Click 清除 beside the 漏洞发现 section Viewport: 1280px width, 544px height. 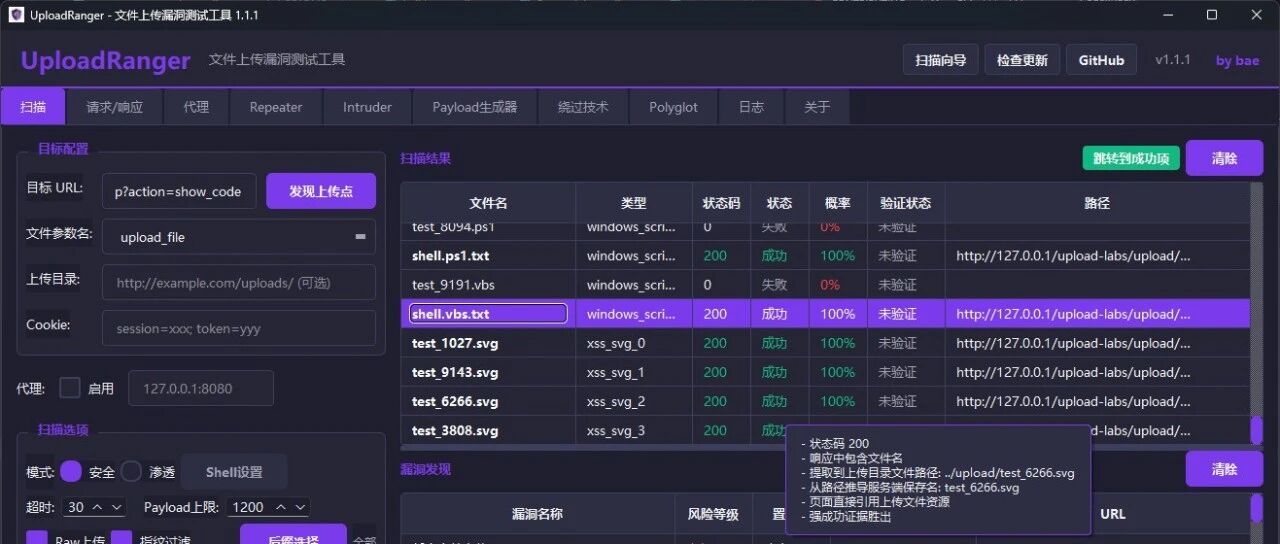(x=1224, y=469)
